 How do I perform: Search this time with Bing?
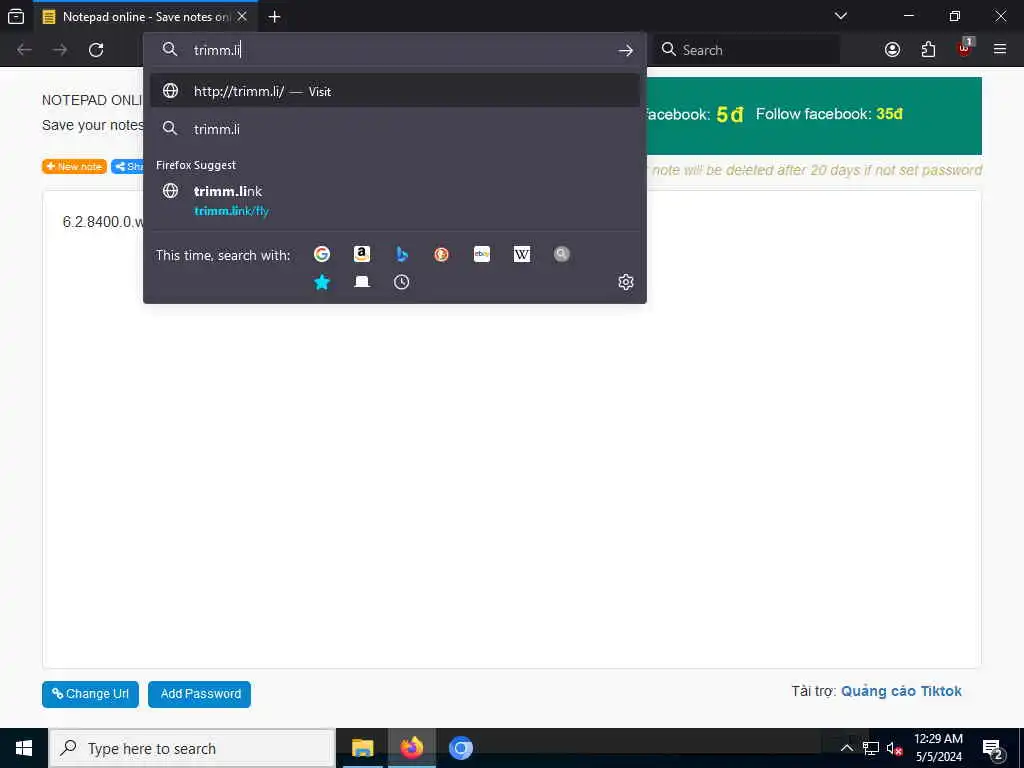coord(402,254)
